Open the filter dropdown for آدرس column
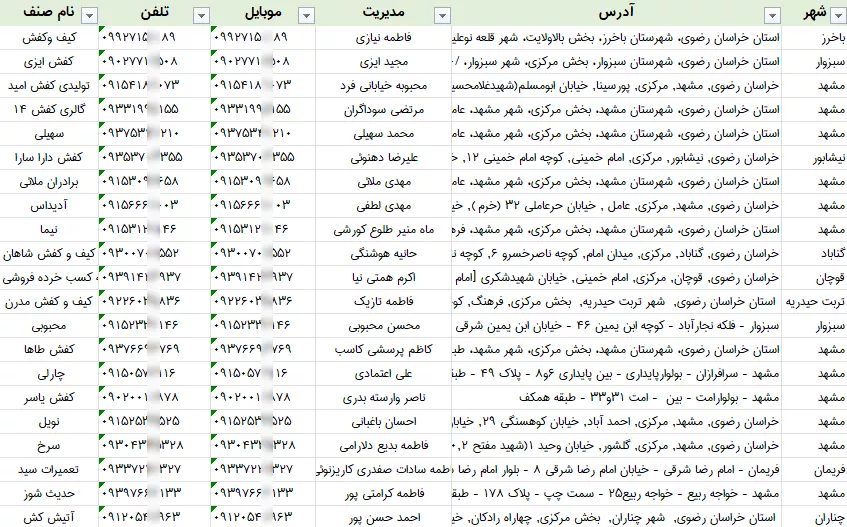Image resolution: width=847 pixels, height=527 pixels. (772, 16)
